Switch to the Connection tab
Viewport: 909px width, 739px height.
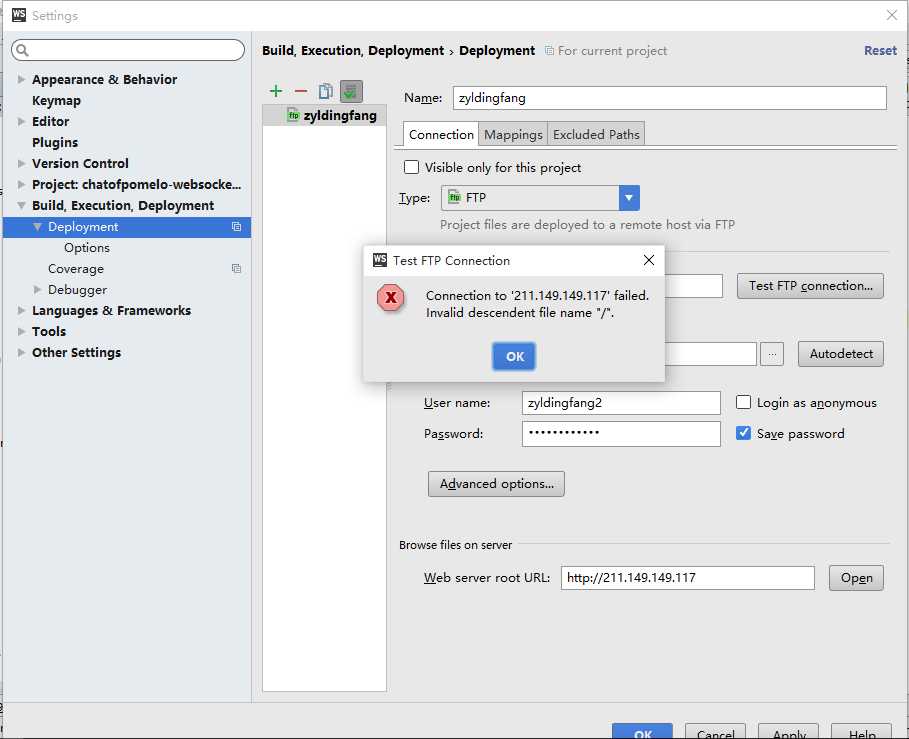point(441,134)
